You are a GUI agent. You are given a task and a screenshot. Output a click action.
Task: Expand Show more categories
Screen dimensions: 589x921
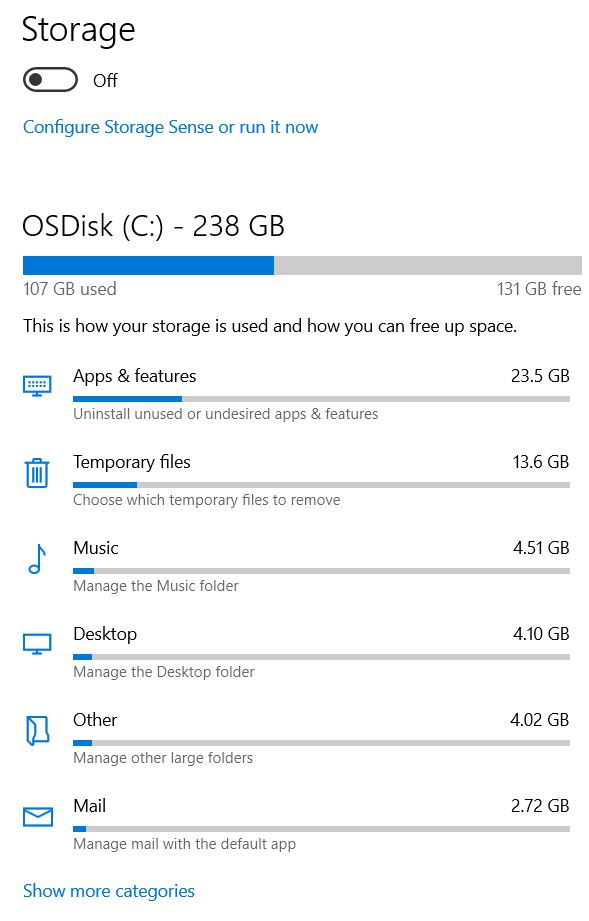(x=108, y=891)
